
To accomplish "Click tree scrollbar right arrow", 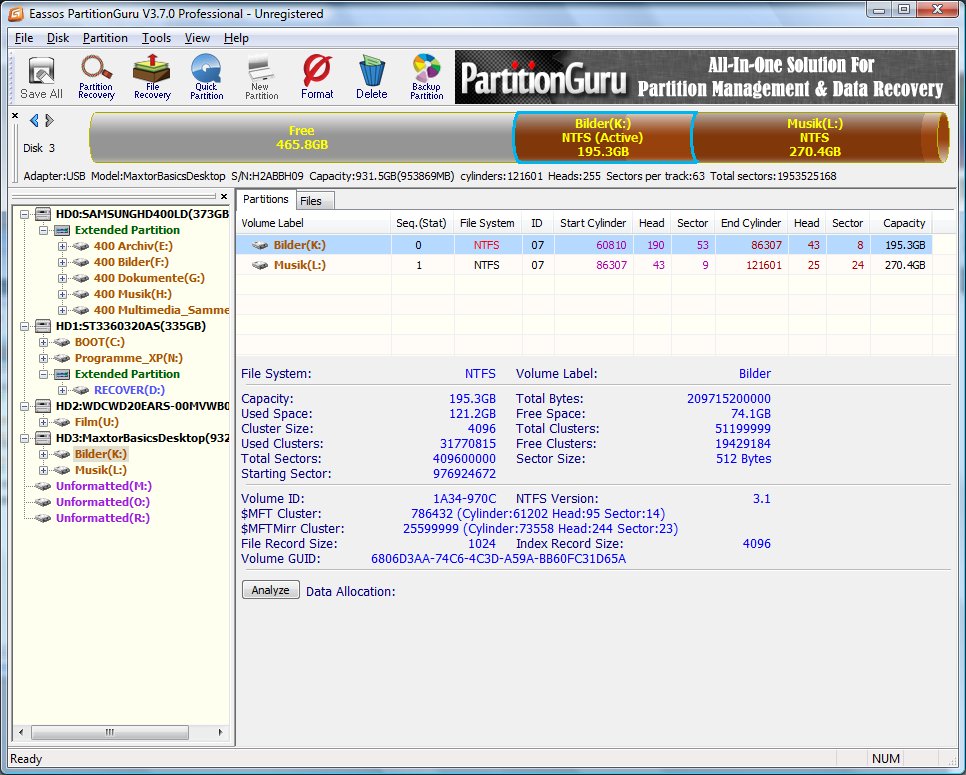I will (220, 732).
